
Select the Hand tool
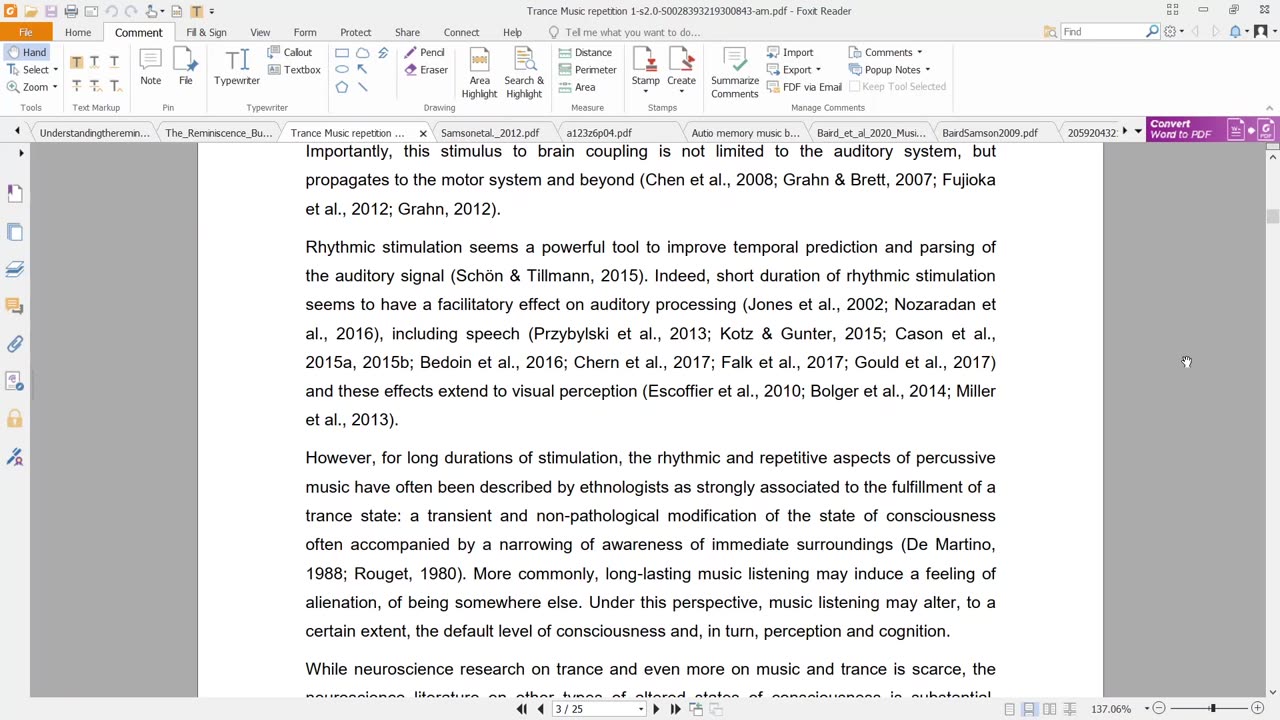(26, 52)
